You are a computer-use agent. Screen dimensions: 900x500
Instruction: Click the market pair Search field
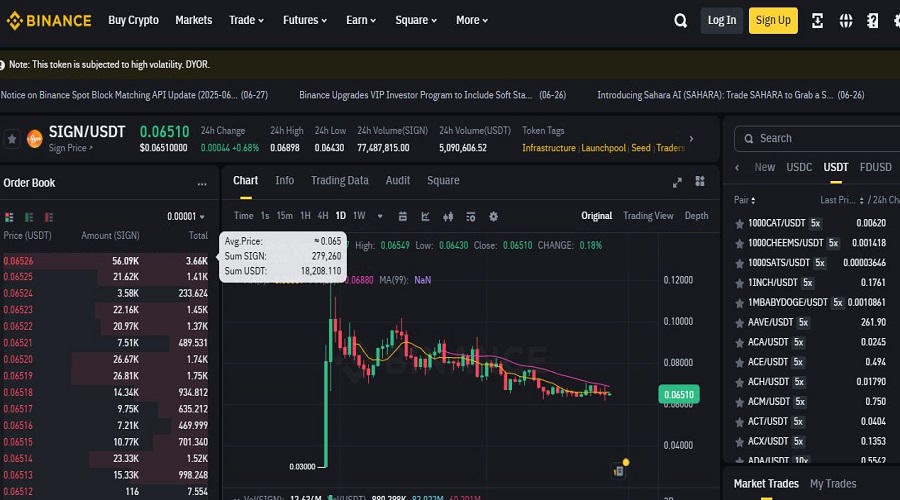tap(817, 138)
